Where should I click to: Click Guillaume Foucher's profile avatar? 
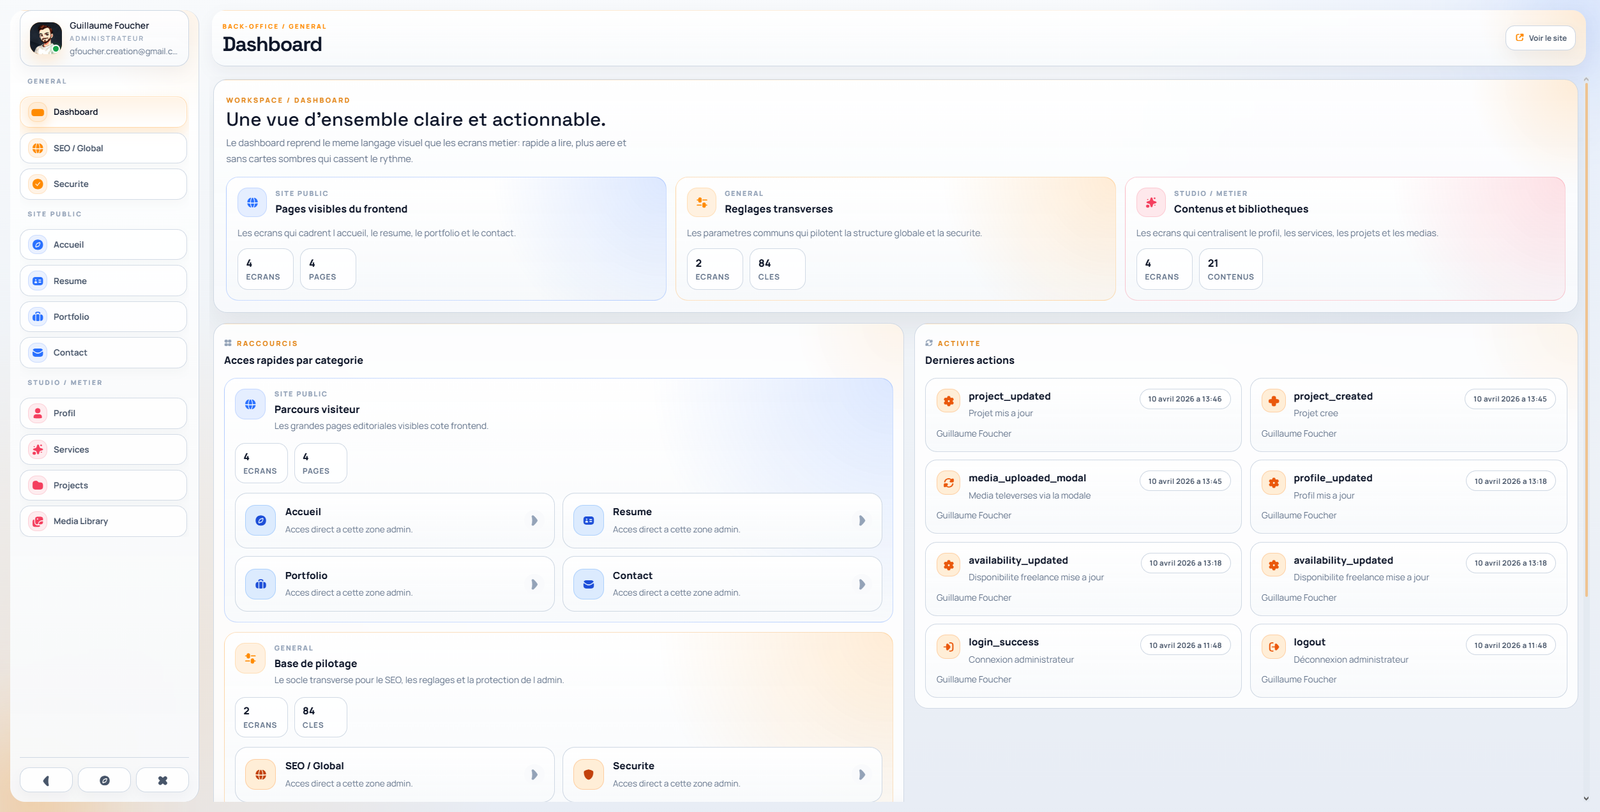[x=46, y=38]
